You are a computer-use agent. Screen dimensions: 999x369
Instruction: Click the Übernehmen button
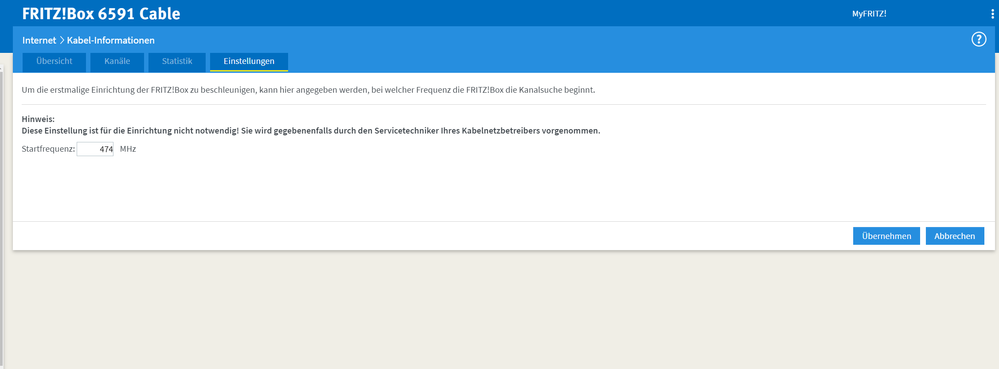pyautogui.click(x=886, y=236)
